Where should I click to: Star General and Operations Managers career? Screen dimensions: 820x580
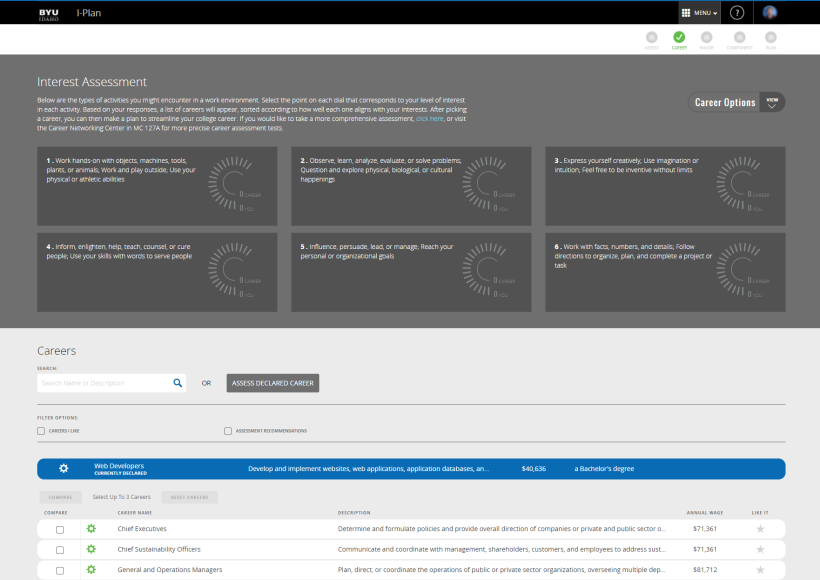[x=760, y=570]
